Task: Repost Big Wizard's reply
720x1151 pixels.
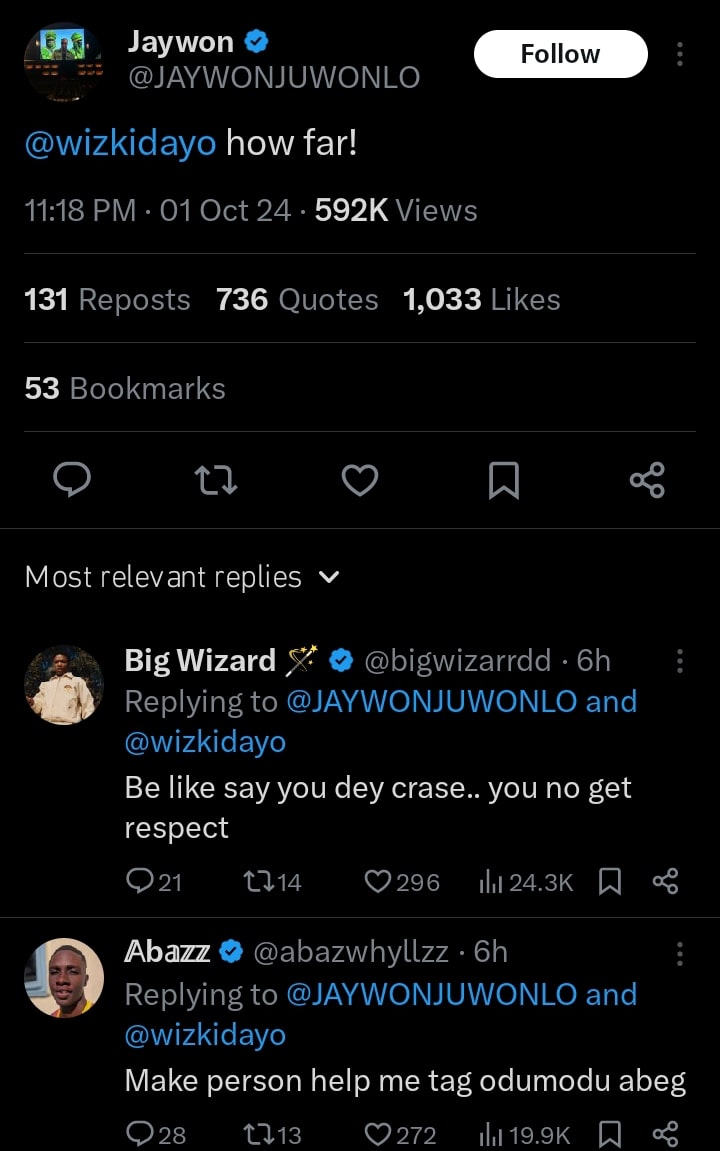Action: coord(257,881)
